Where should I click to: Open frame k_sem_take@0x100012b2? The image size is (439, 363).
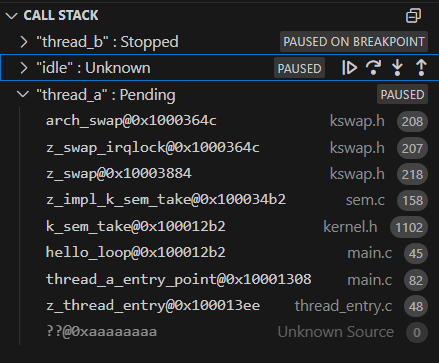click(x=219, y=227)
